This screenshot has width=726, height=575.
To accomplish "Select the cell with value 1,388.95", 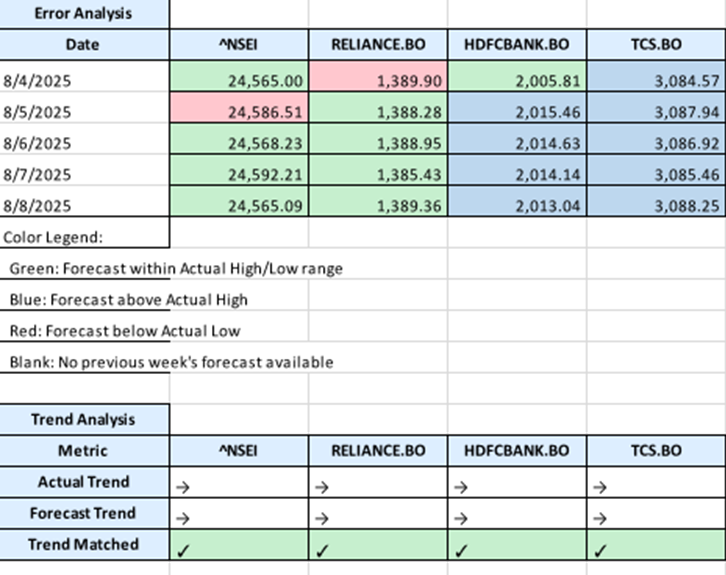I will tap(378, 139).
